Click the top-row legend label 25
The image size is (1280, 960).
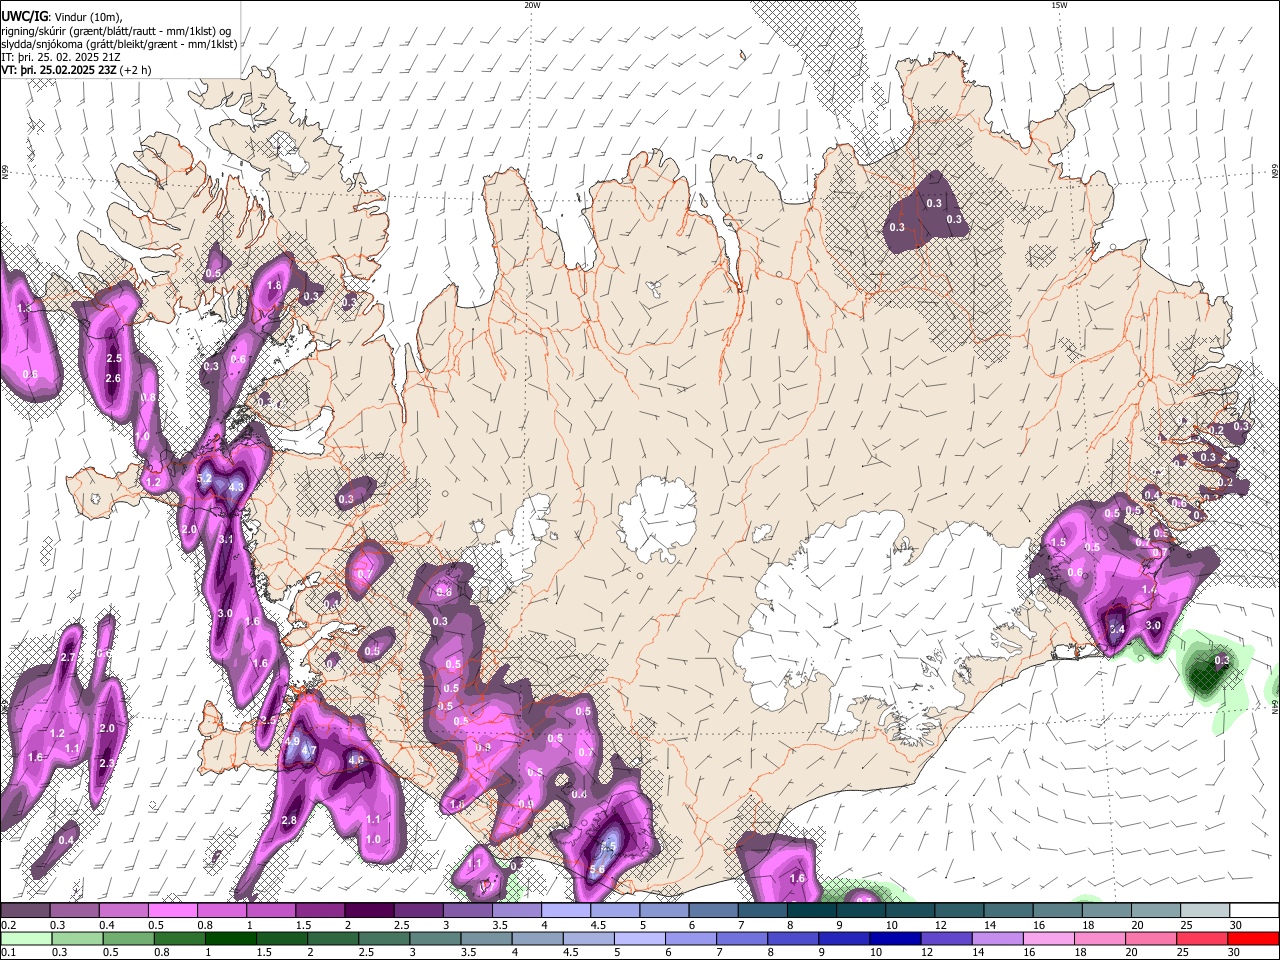1185,925
